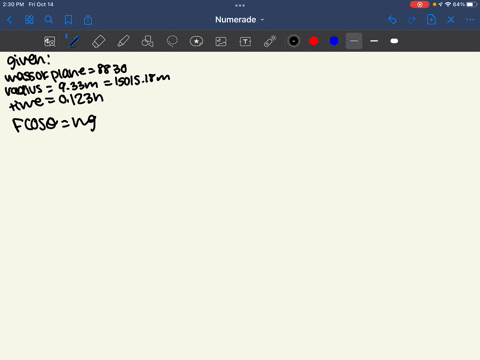Screen dimensions: 480x360
Task: Select the Laser pointer tool
Action: point(270,41)
